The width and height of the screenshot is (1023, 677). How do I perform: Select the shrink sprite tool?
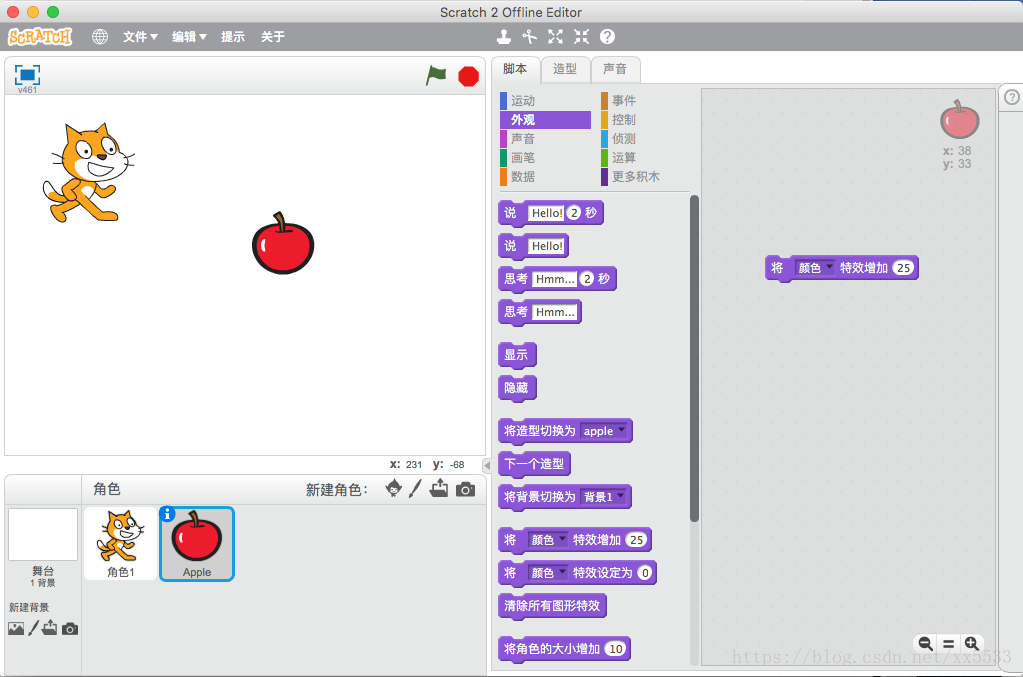(581, 37)
